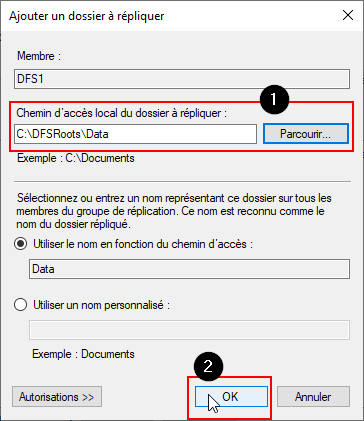The height and width of the screenshot is (421, 364).
Task: Click the 'Sélectionnez ou entrez un nom' description paragraph
Action: 173,211
